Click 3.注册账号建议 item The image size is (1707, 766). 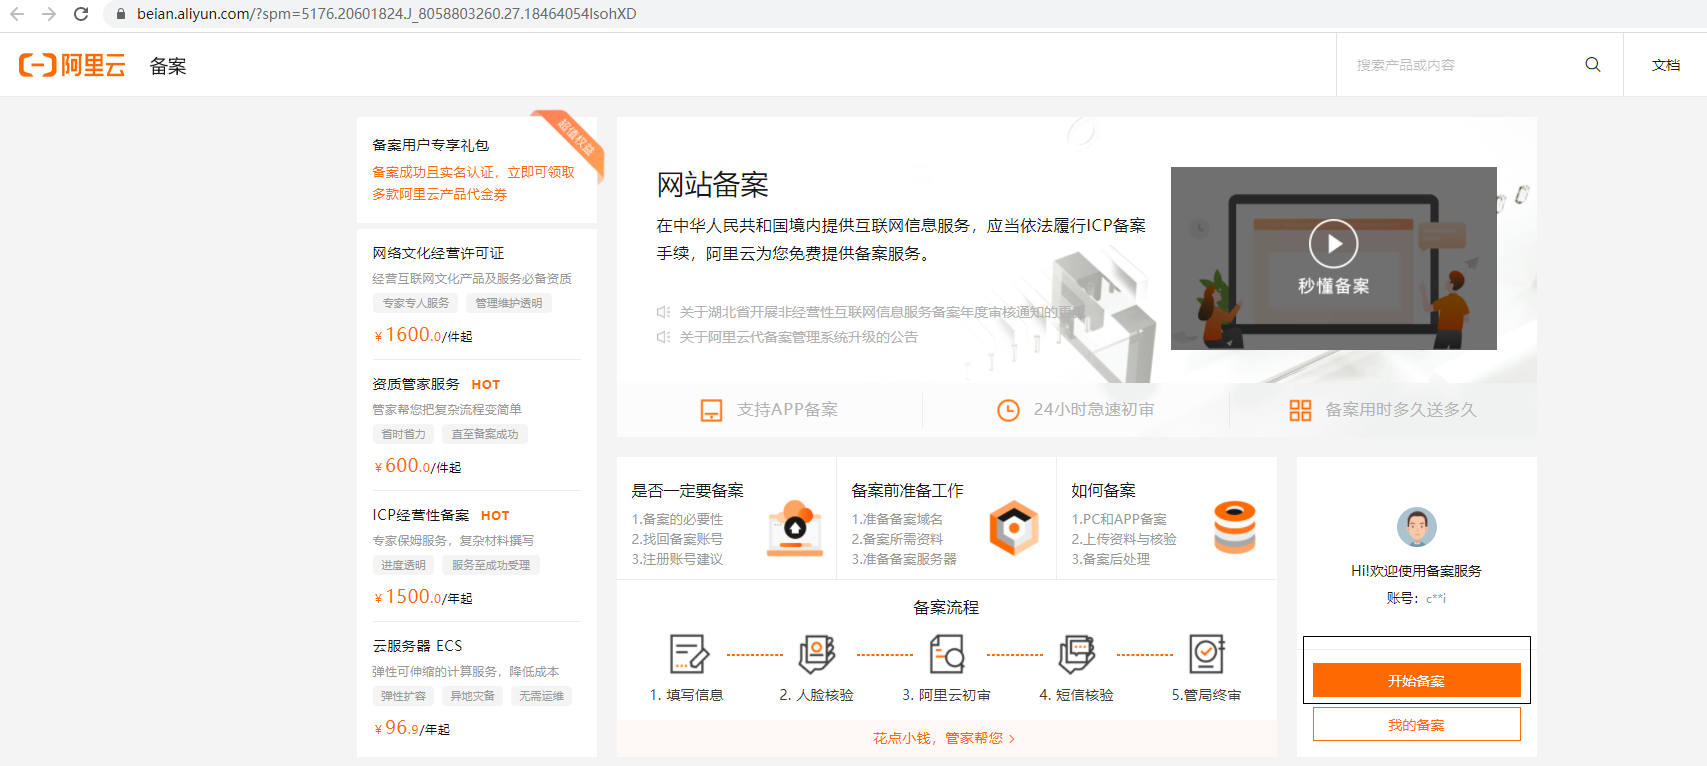[x=677, y=559]
